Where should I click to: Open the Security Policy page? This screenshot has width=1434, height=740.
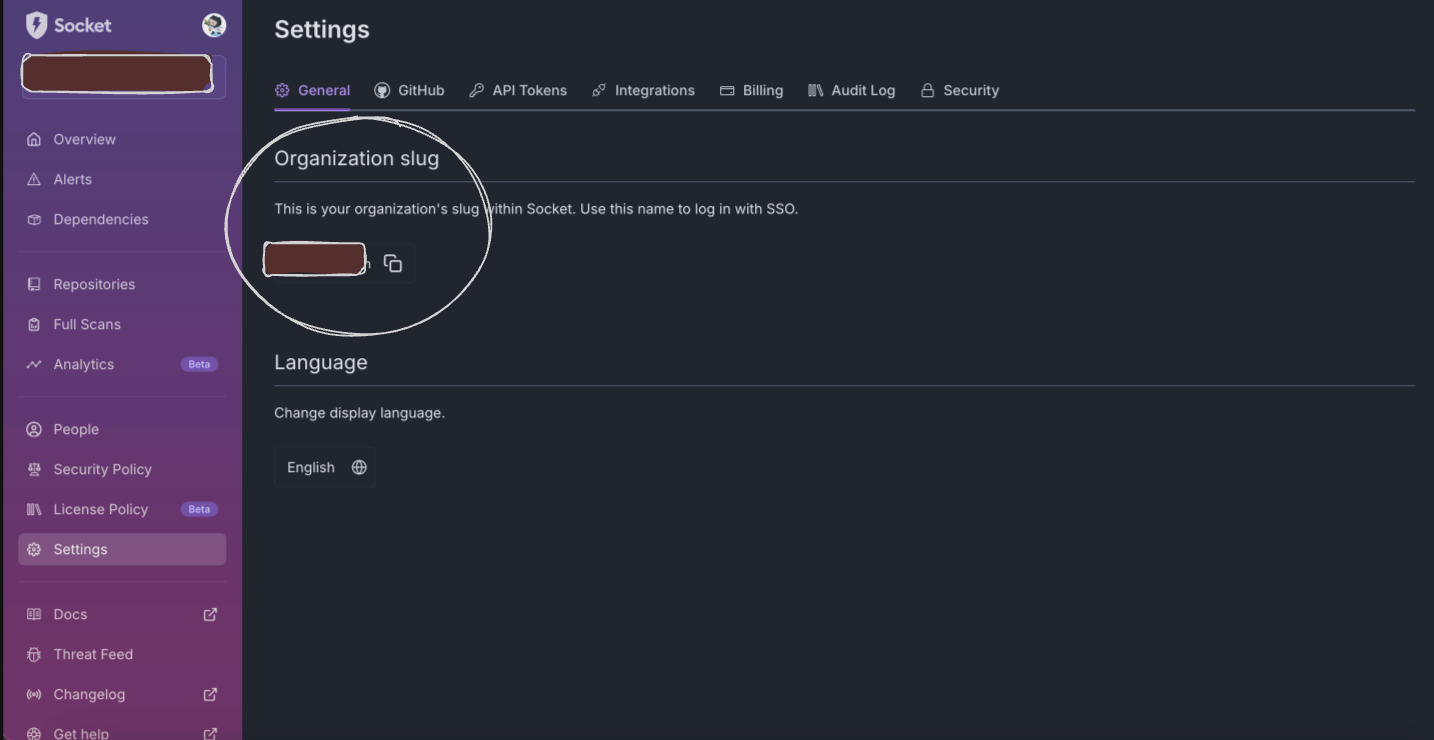point(102,469)
